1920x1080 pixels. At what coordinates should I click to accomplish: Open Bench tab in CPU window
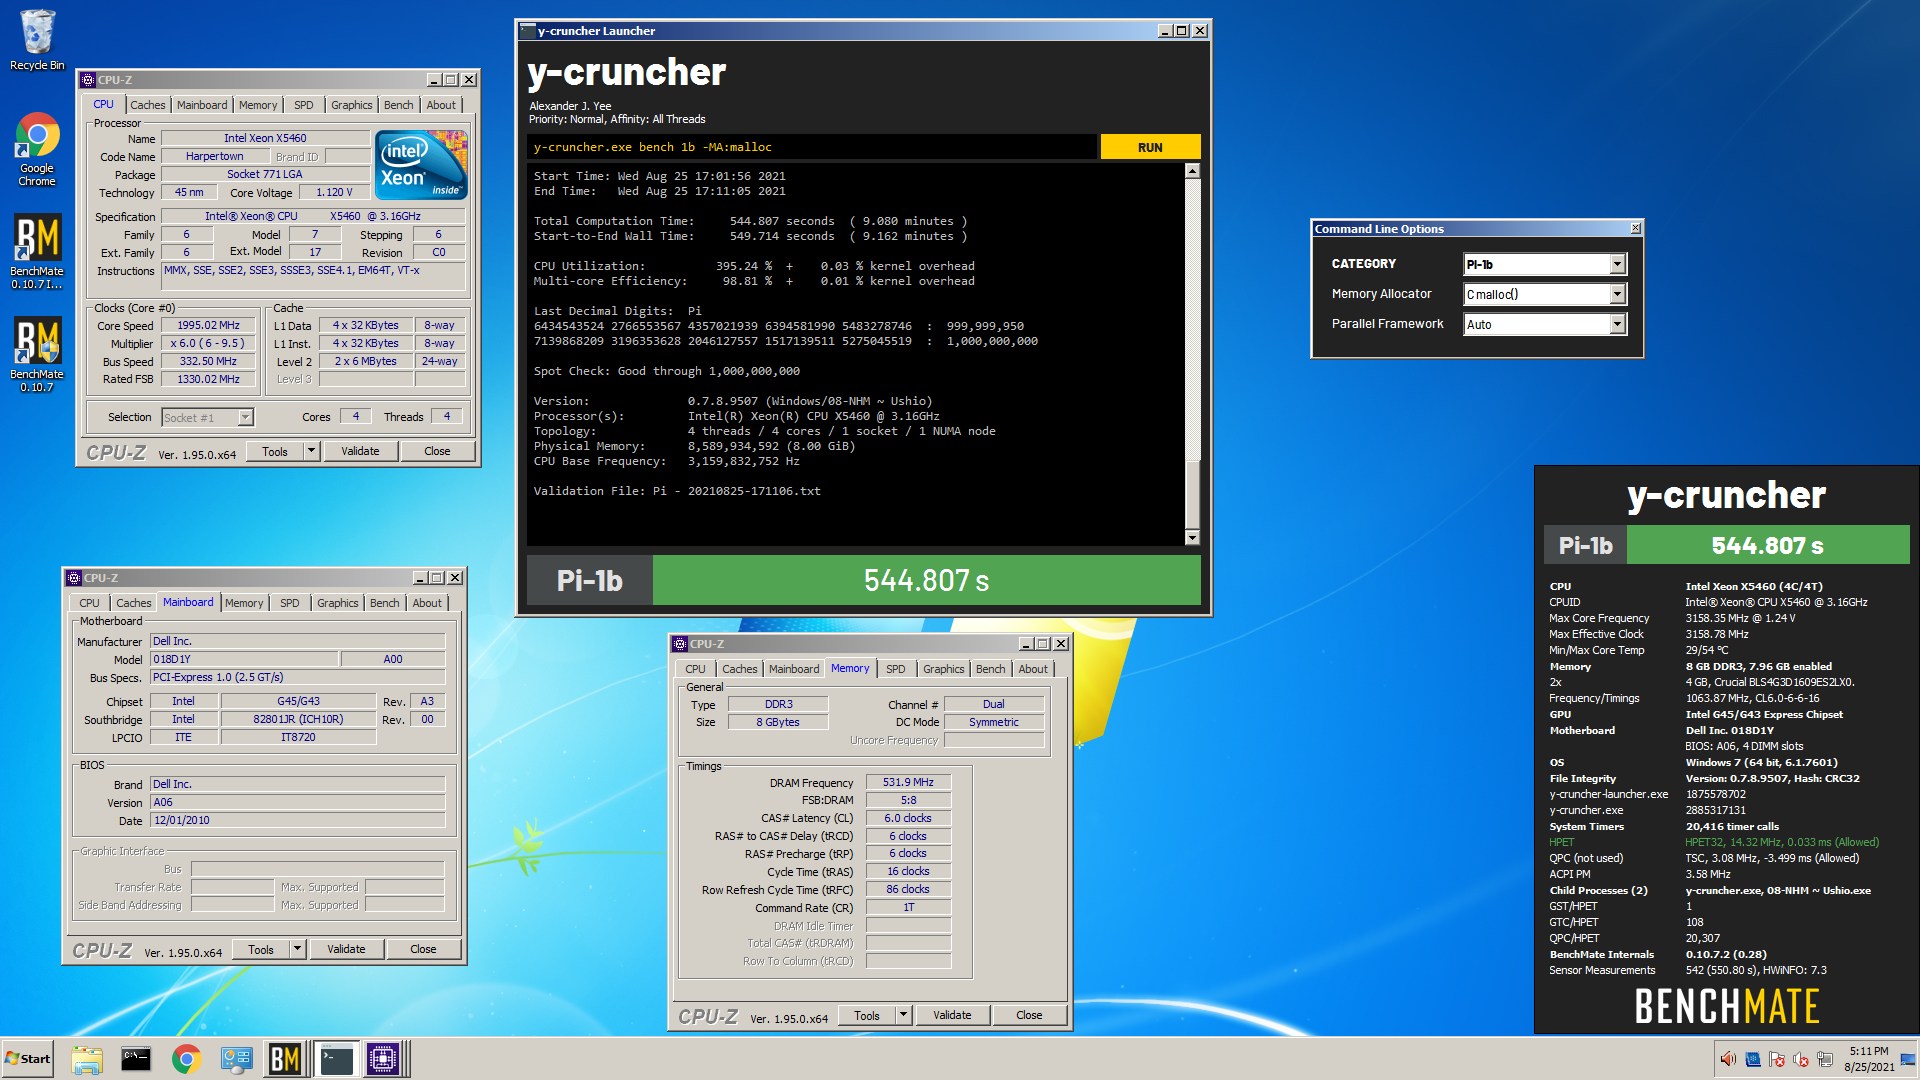[398, 105]
